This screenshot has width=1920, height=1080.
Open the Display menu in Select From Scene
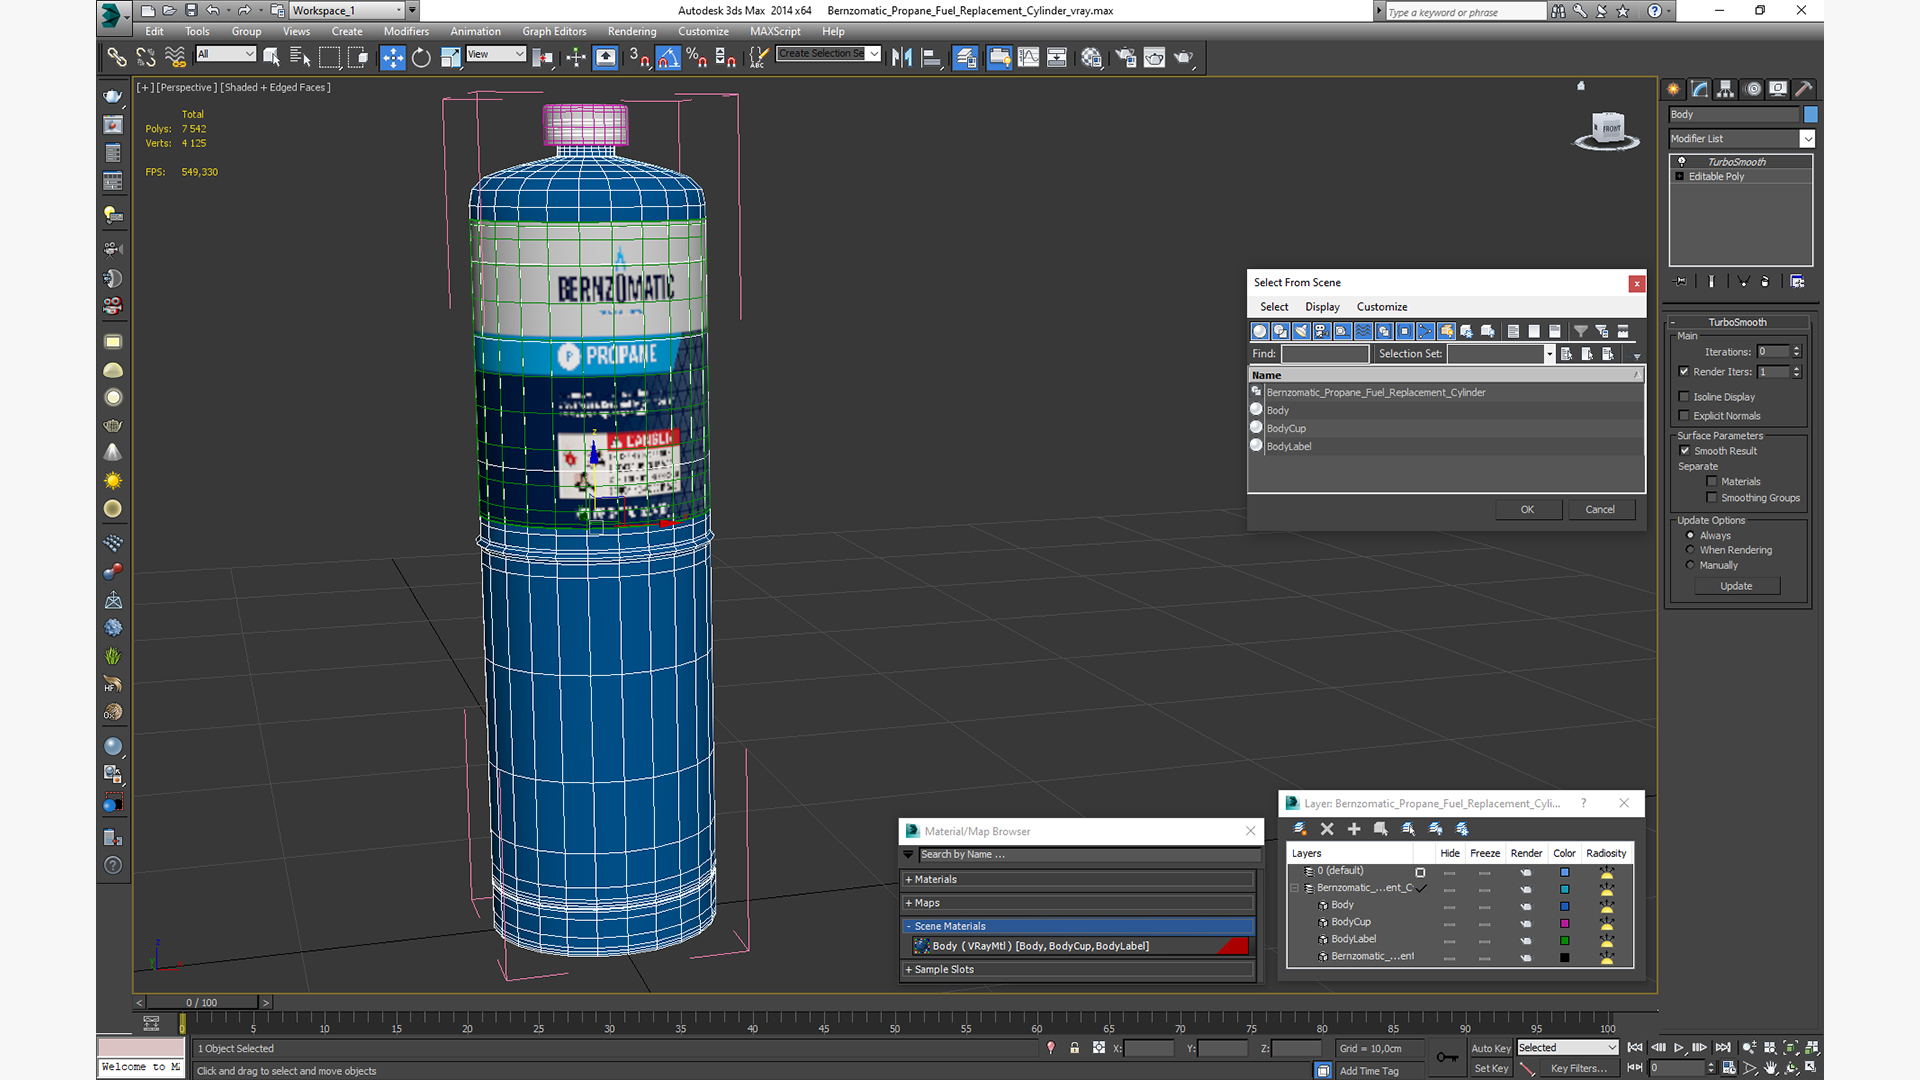click(x=1321, y=307)
